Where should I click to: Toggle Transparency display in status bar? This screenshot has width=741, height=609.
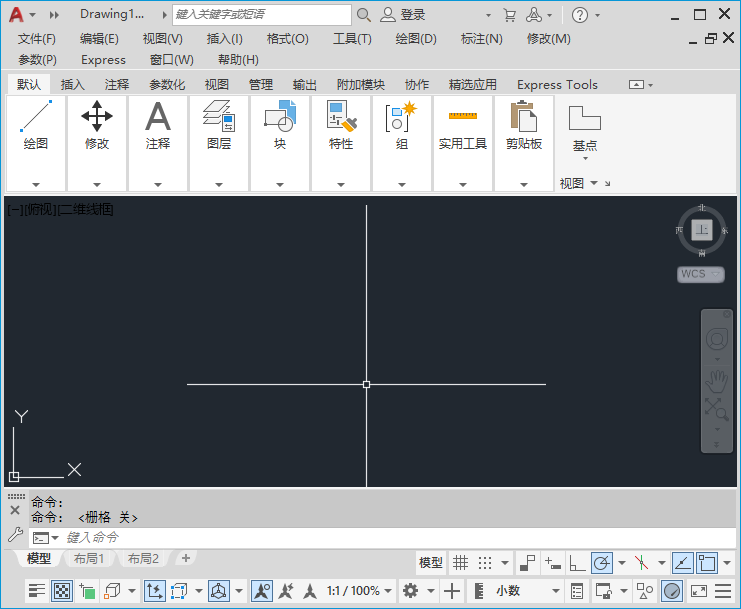click(x=62, y=591)
